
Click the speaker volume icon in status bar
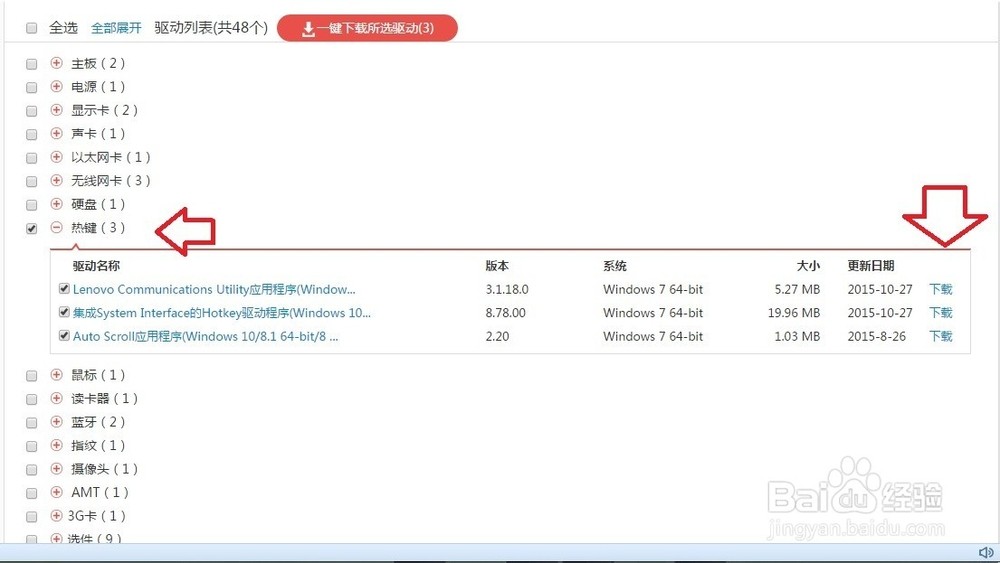984,553
